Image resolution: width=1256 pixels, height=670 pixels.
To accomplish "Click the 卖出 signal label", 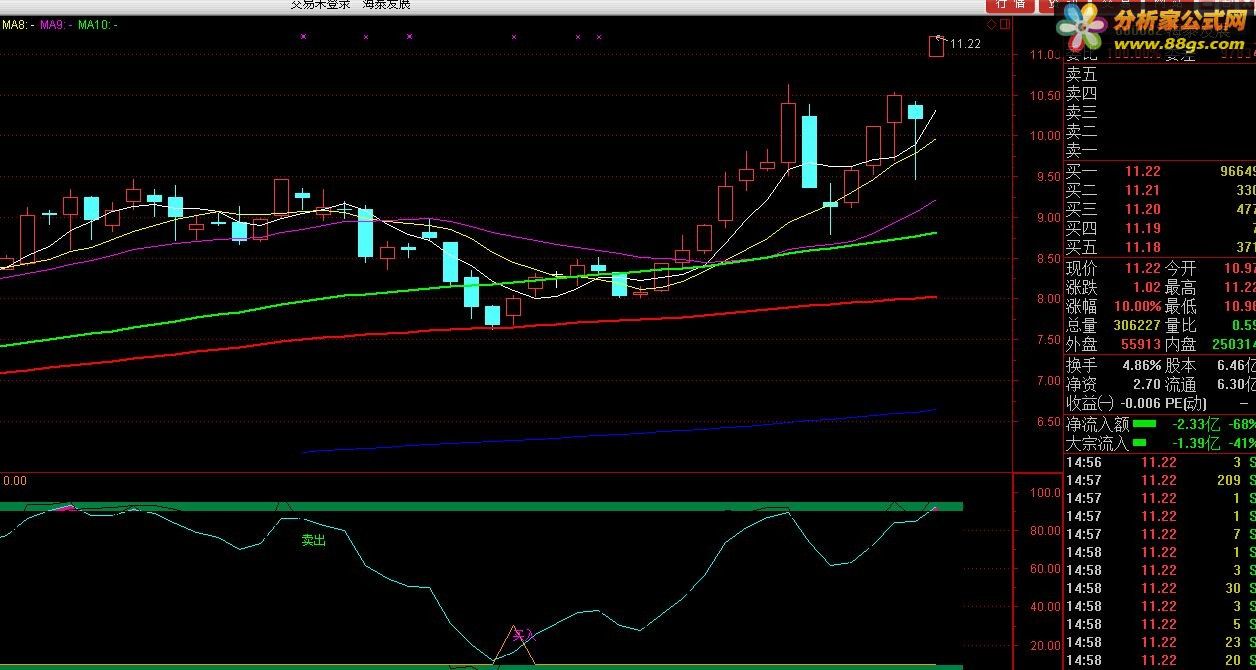I will point(314,540).
